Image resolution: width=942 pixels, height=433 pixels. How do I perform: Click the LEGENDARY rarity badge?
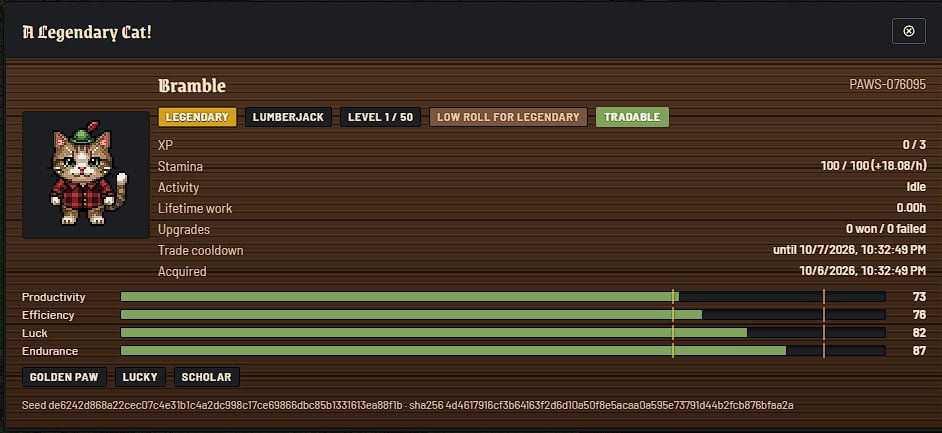coord(197,117)
